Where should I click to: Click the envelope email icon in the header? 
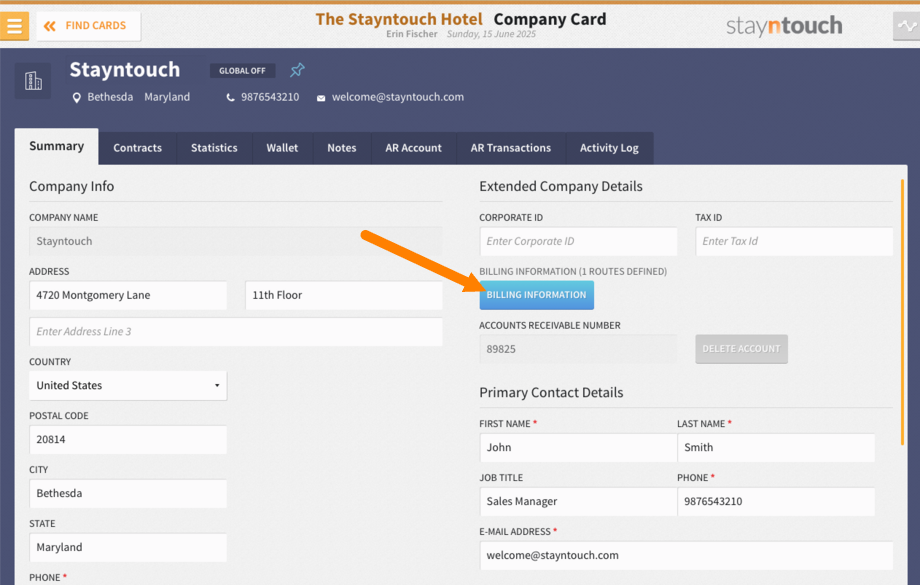click(x=321, y=98)
